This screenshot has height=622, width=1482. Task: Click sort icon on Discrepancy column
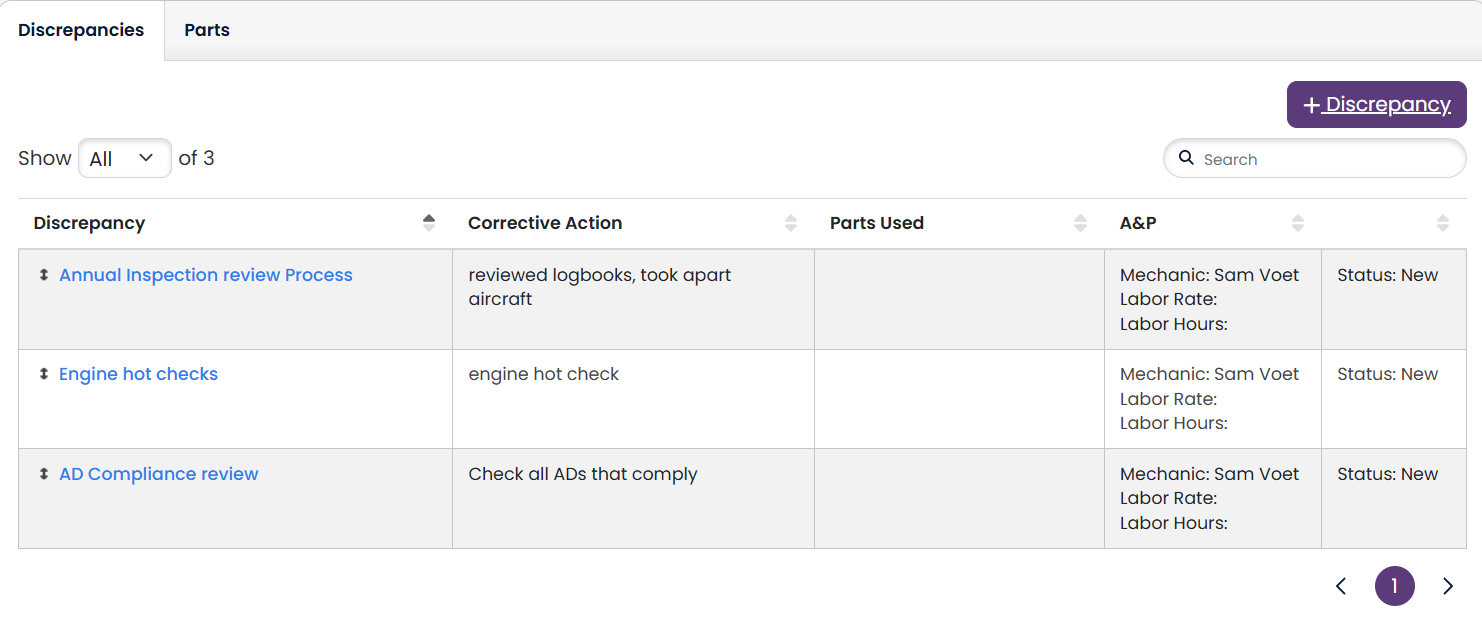(429, 223)
